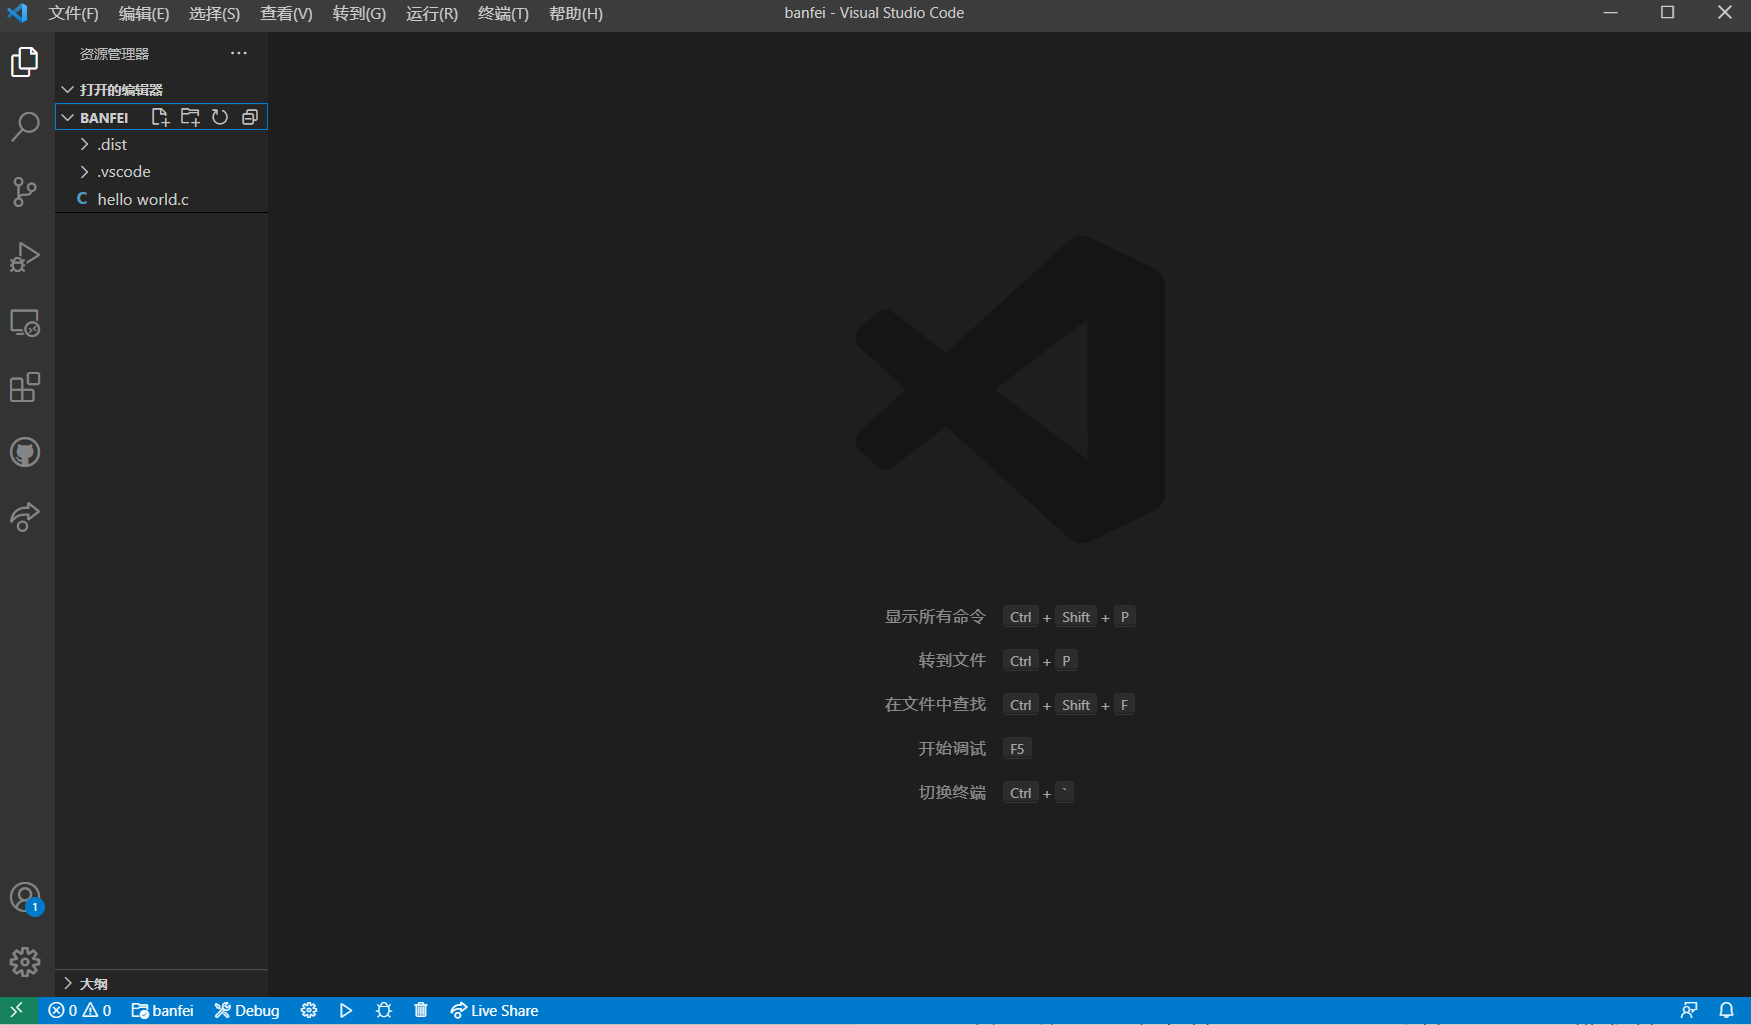Viewport: 1751px width, 1025px height.
Task: Open the Remote Explorer view
Action: tap(25, 323)
